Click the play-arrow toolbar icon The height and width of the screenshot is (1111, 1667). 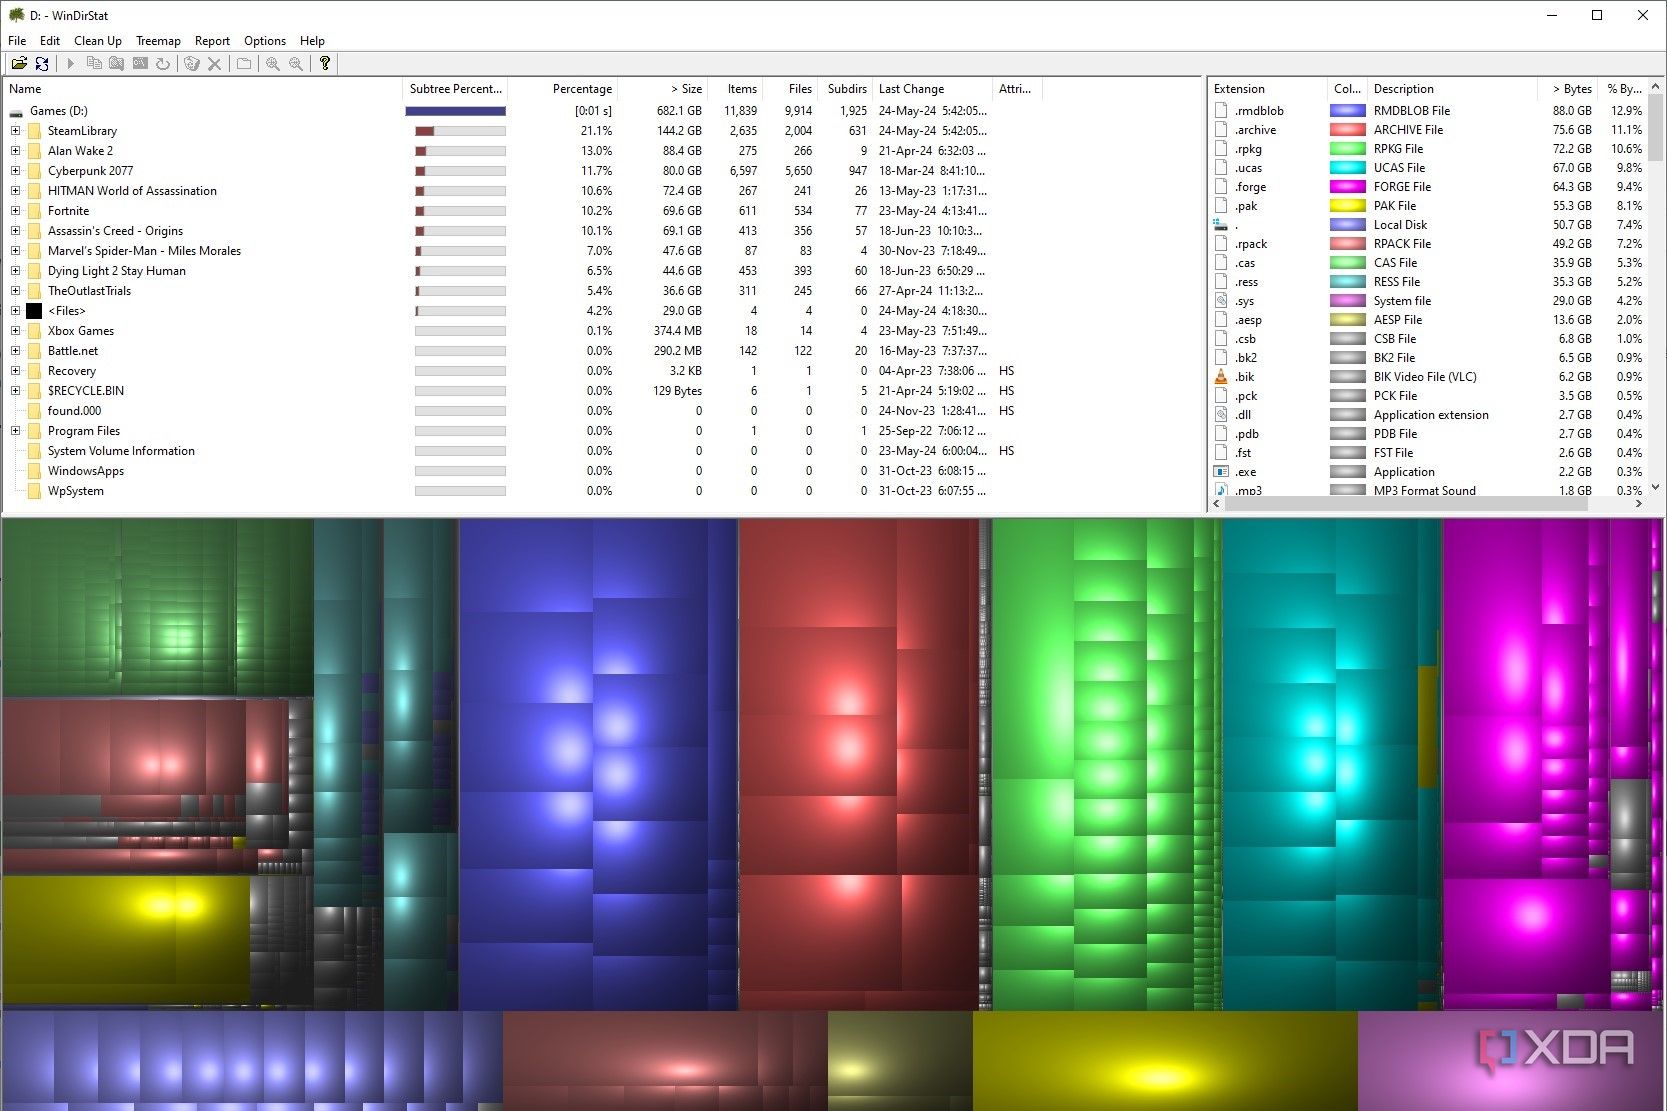coord(70,64)
